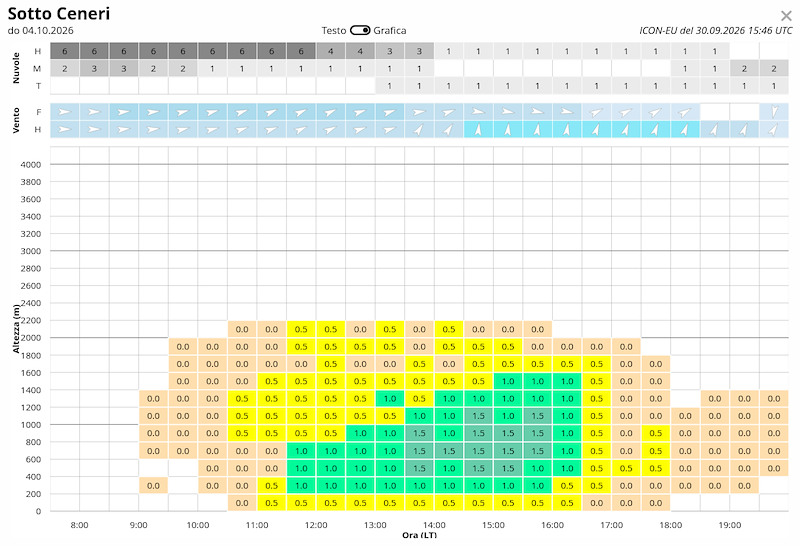Click the 14:00 time label

tap(434, 525)
